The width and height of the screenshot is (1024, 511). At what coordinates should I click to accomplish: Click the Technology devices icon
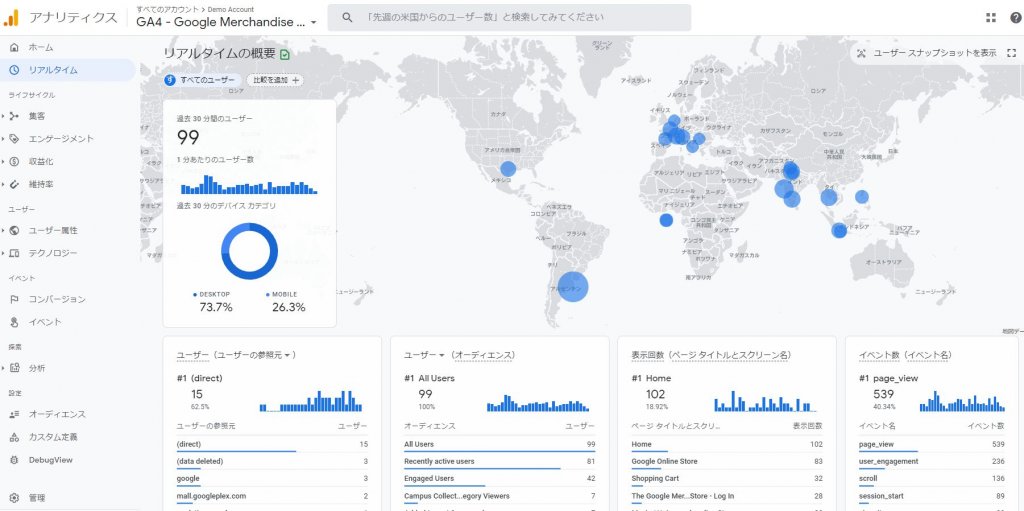point(14,253)
